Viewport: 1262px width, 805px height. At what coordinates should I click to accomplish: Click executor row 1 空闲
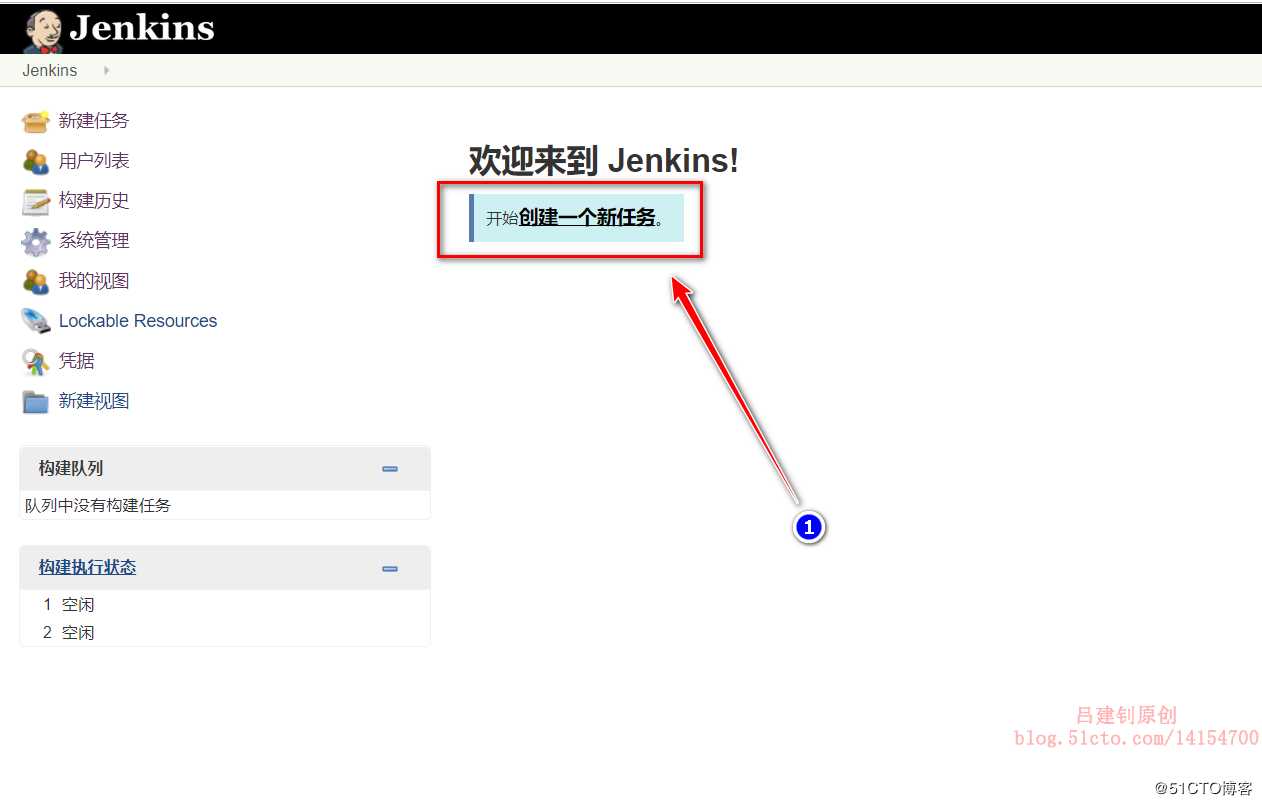tap(225, 605)
